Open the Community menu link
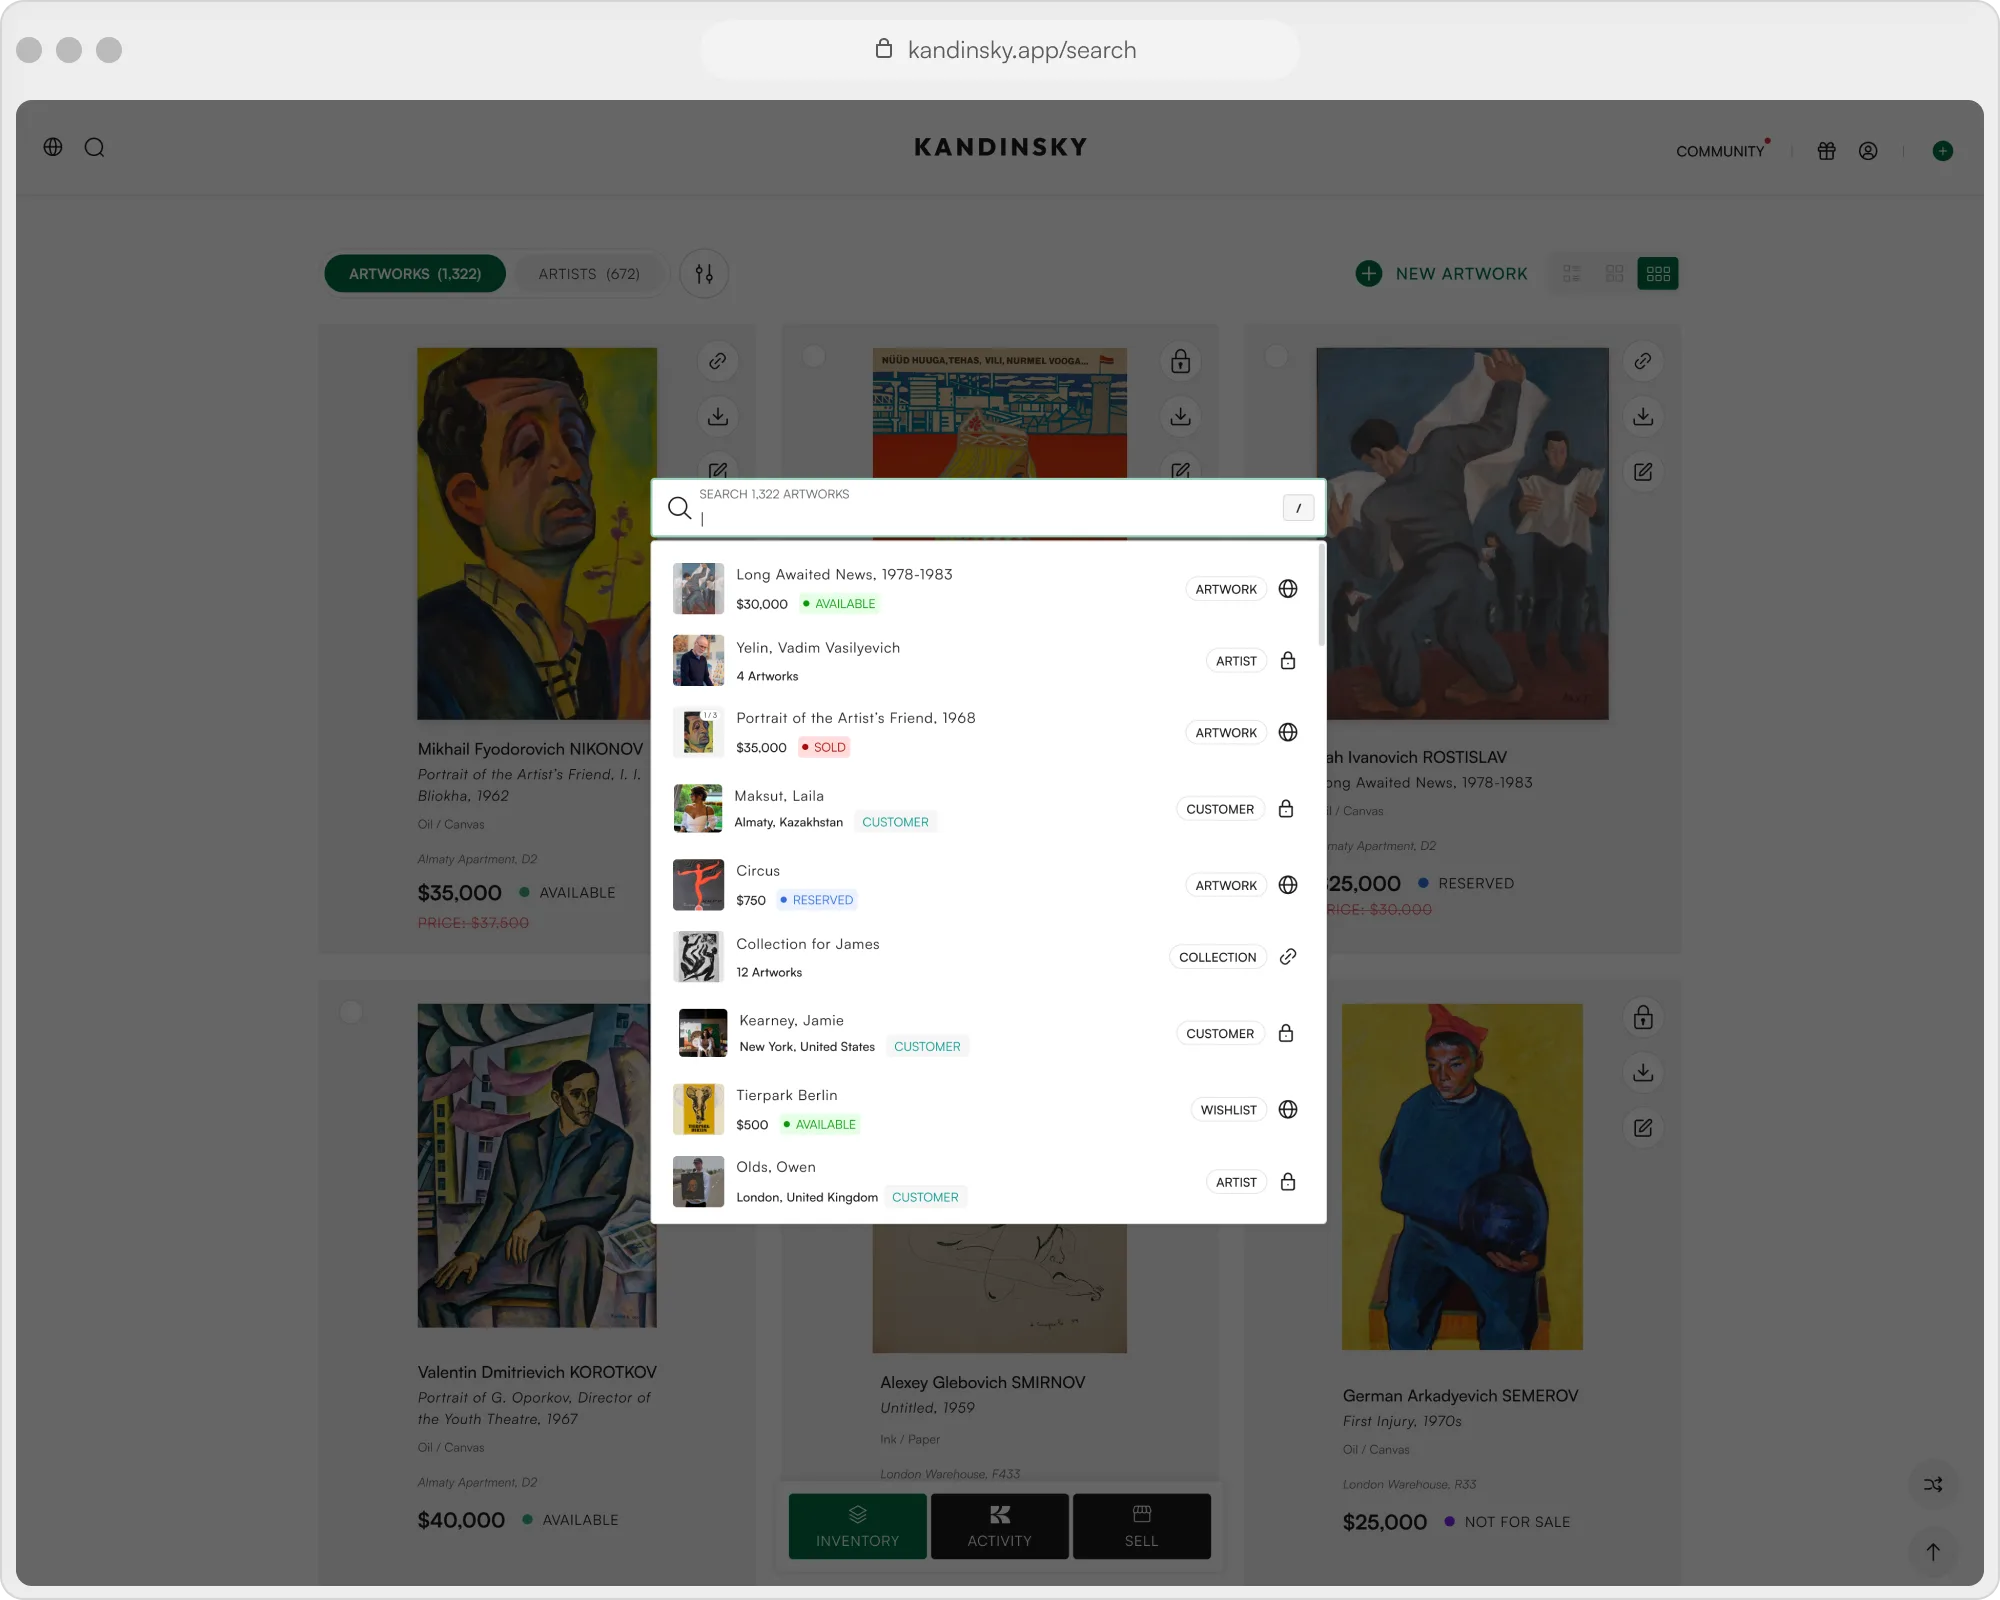Screen dimensions: 2000x1600 1720,151
